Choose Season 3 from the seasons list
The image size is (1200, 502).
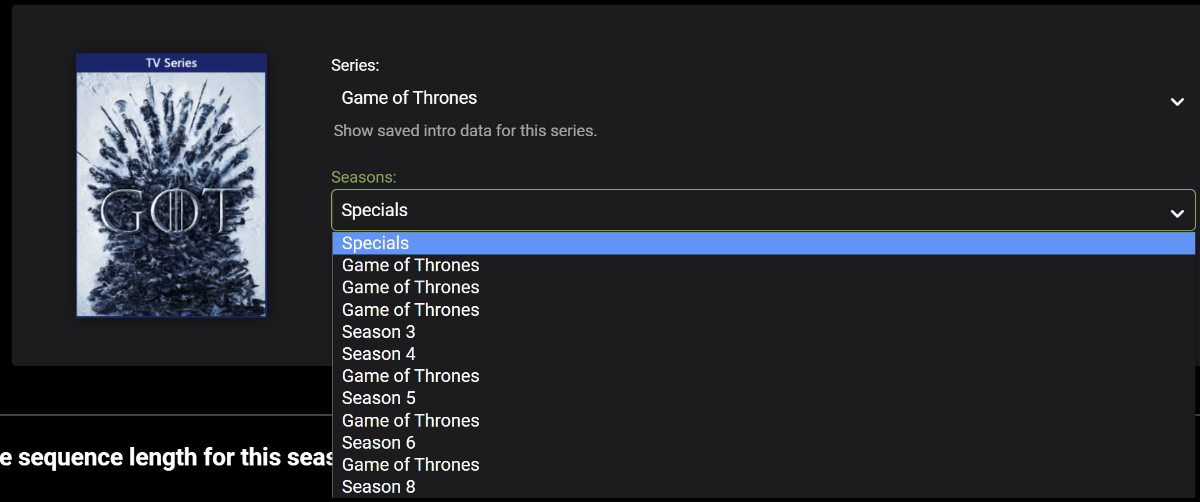point(378,332)
